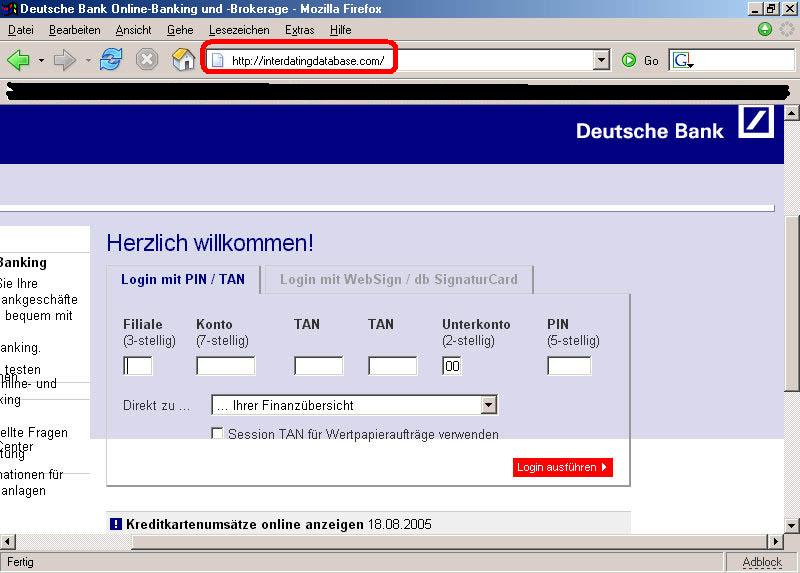800x573 pixels.
Task: Click the second TAN input field
Action: [x=392, y=366]
